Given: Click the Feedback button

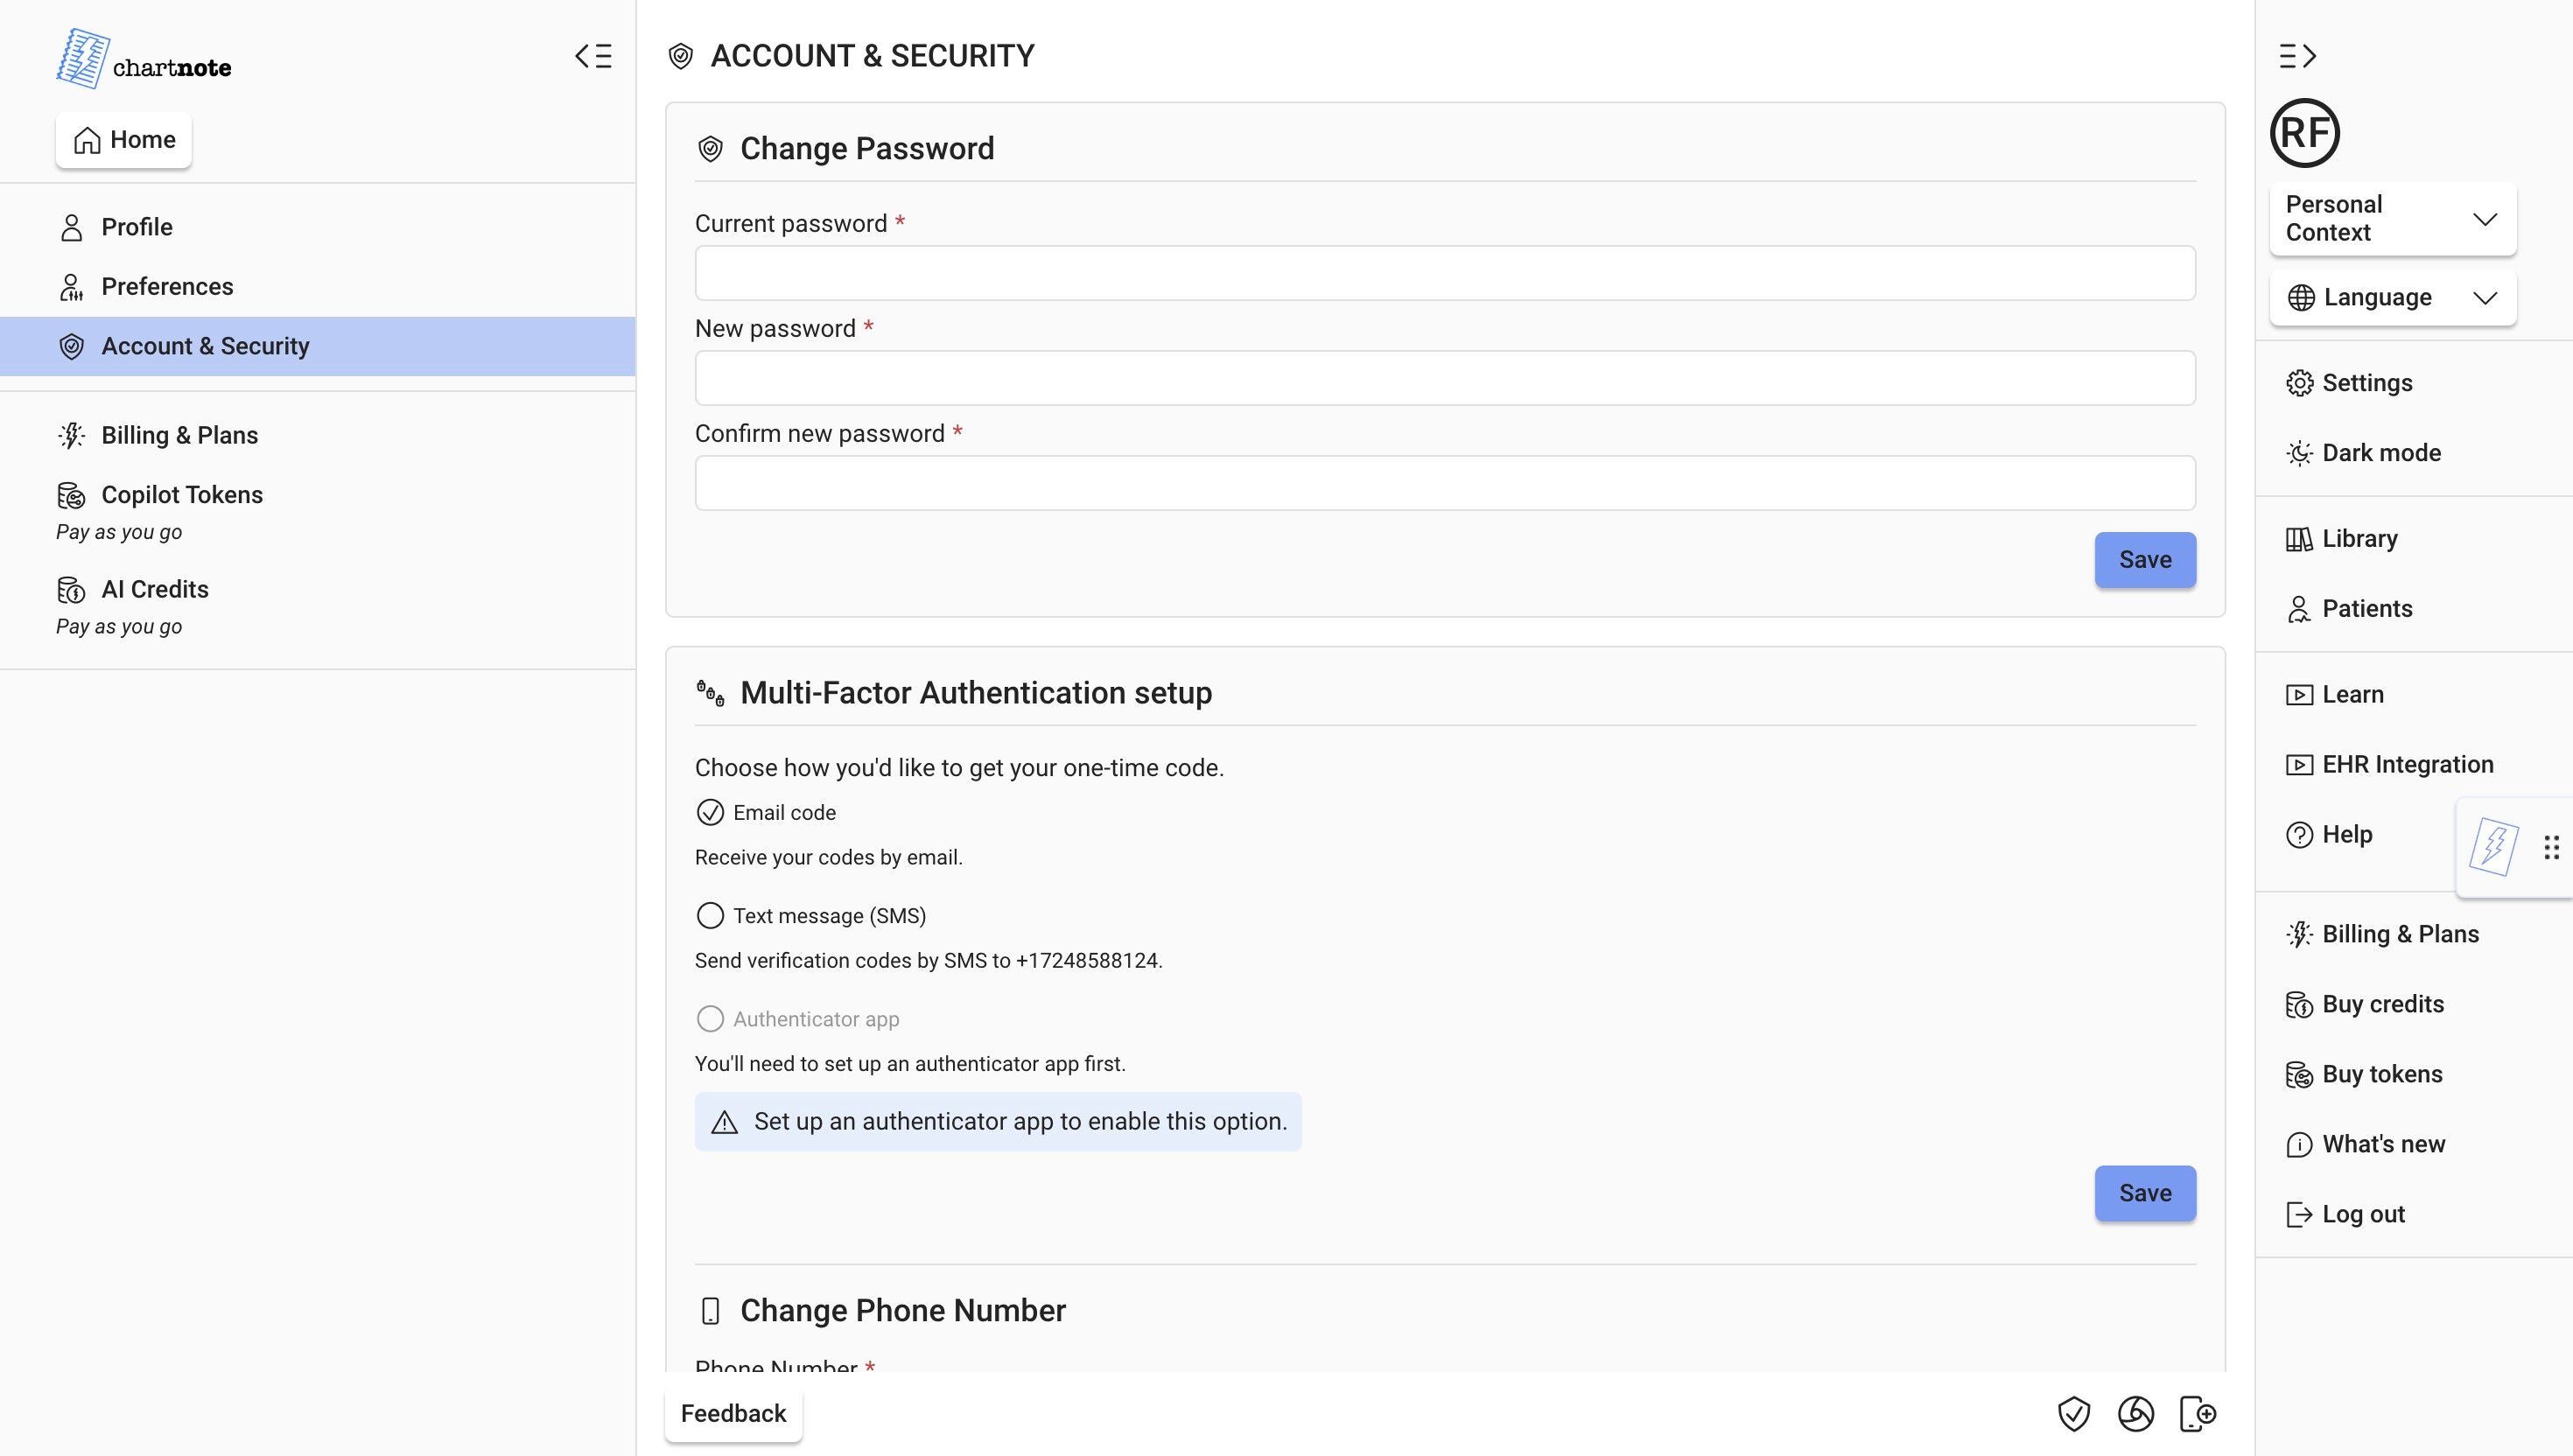Looking at the screenshot, I should coord(733,1413).
